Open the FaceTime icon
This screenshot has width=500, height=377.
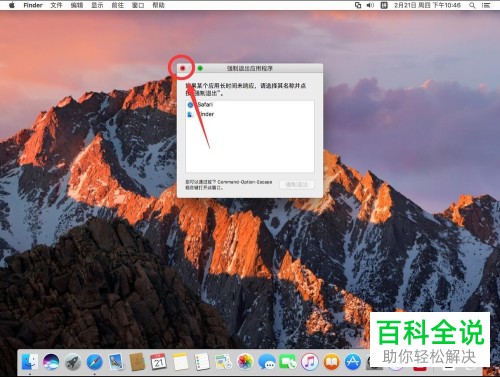288,362
